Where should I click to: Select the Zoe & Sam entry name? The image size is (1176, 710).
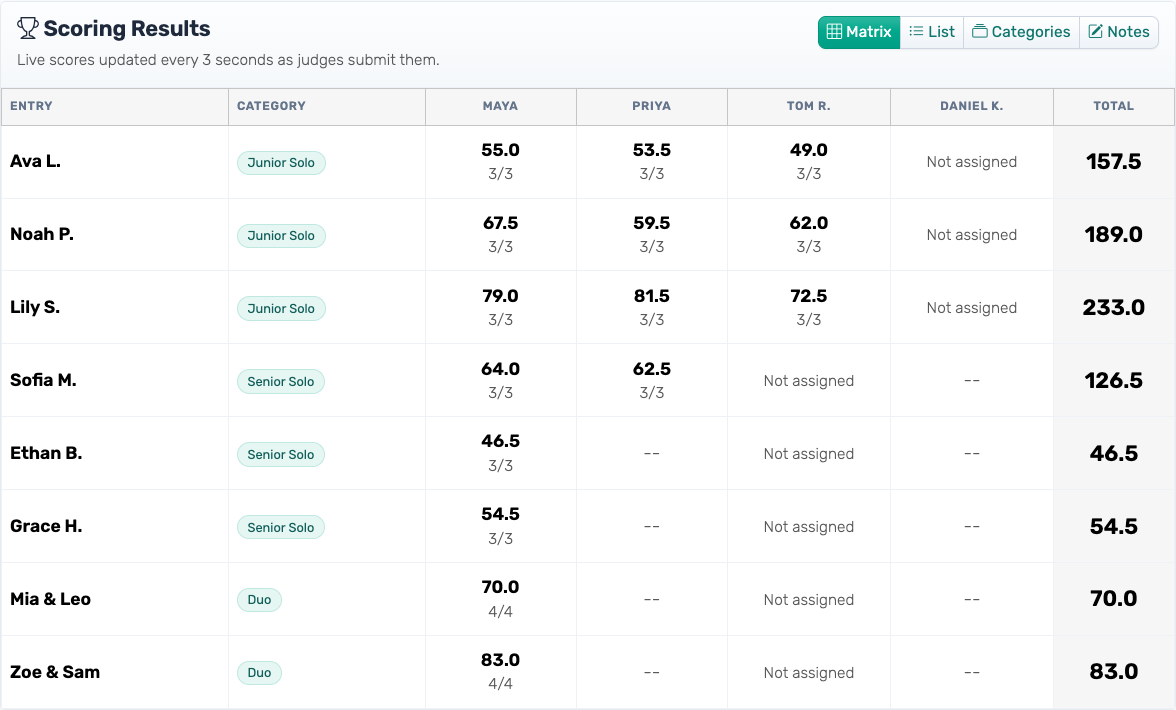tap(55, 672)
